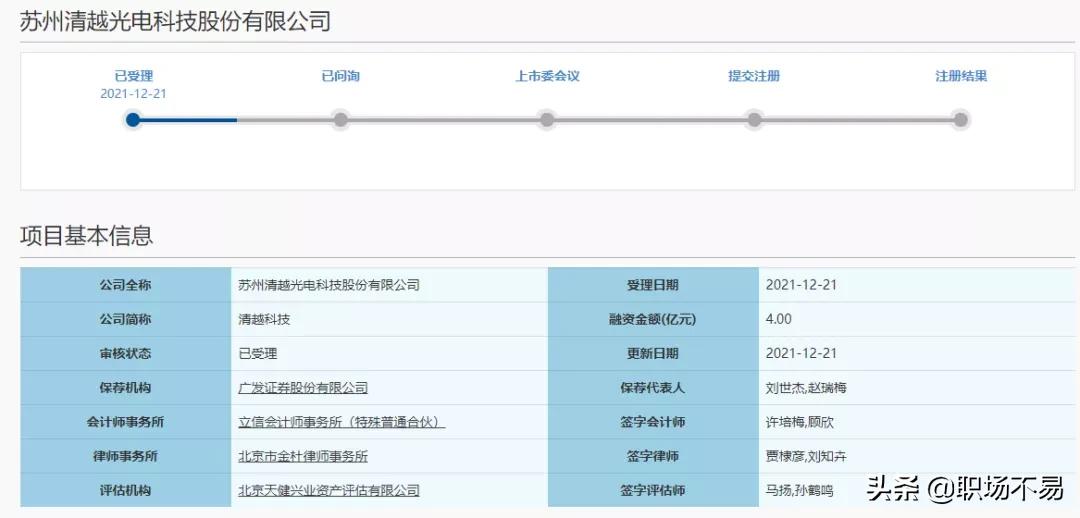Click the 项目基本信息 section heading
Screen dimensions: 1080x518
point(86,236)
